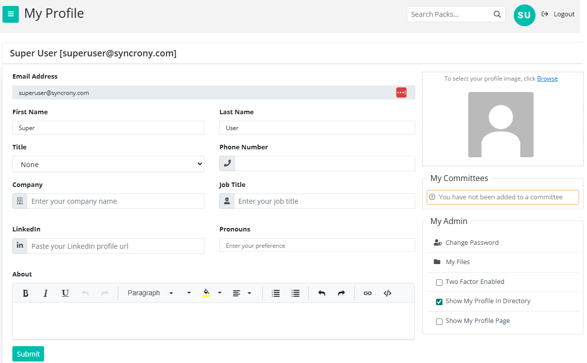
Task: Click the text alignment icon
Action: (236, 293)
